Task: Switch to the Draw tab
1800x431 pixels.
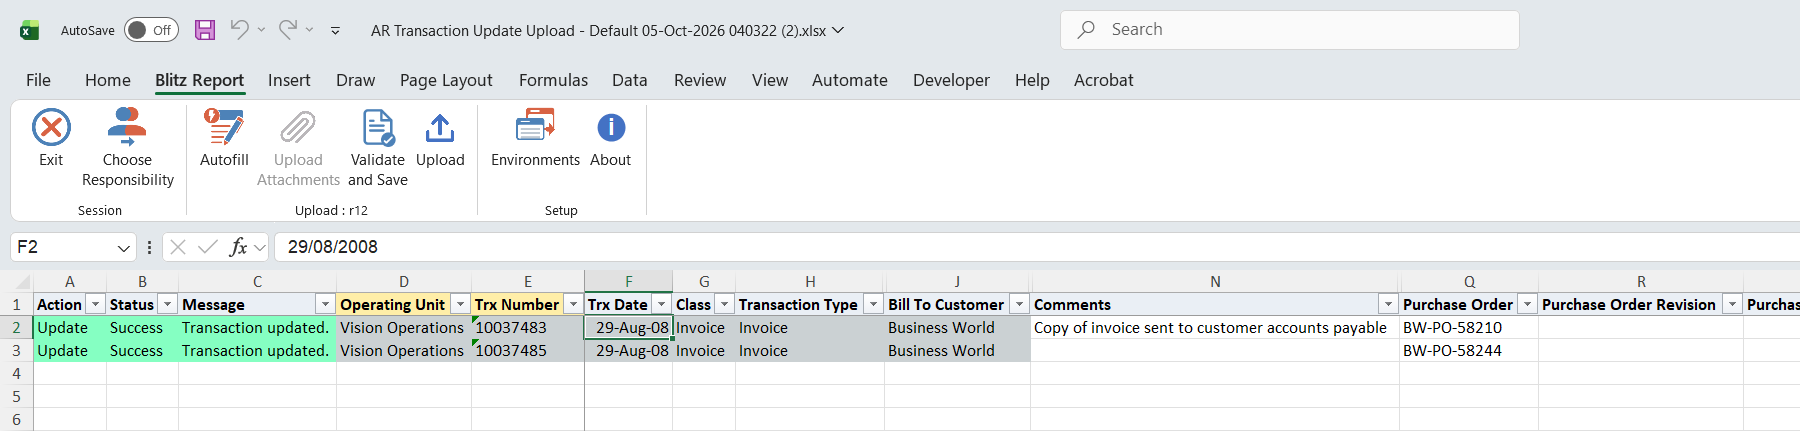Action: point(355,80)
